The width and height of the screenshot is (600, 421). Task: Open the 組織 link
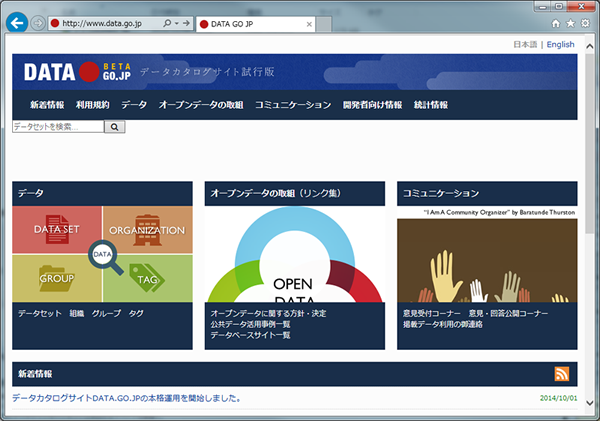click(77, 313)
